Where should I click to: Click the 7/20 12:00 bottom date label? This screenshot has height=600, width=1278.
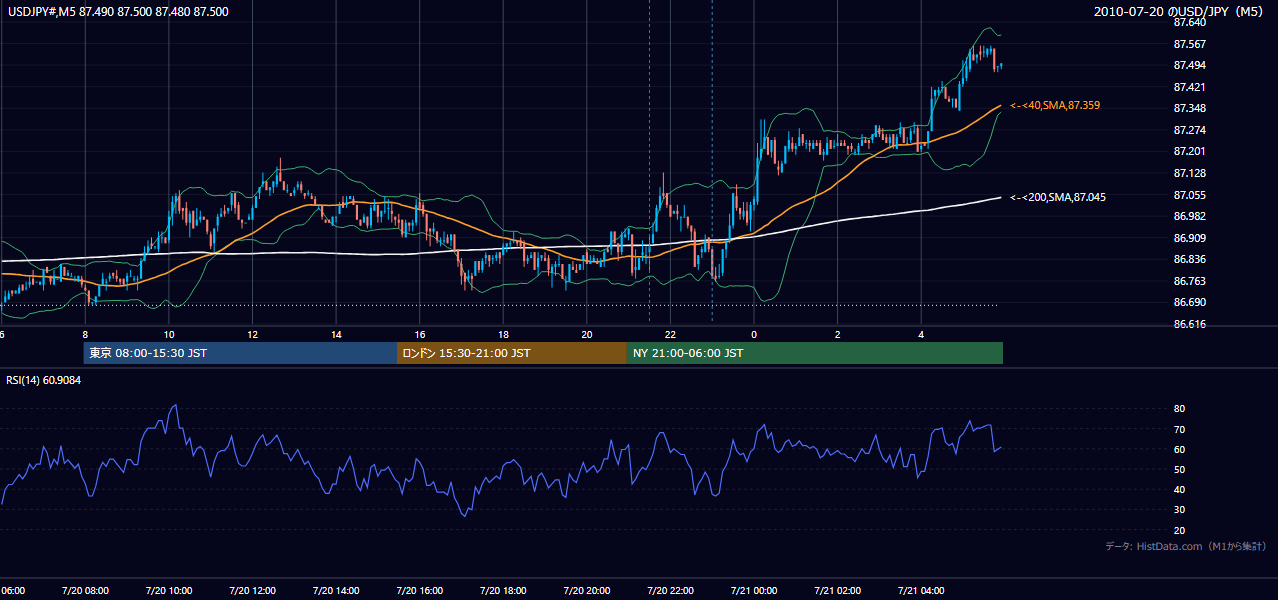[x=252, y=590]
